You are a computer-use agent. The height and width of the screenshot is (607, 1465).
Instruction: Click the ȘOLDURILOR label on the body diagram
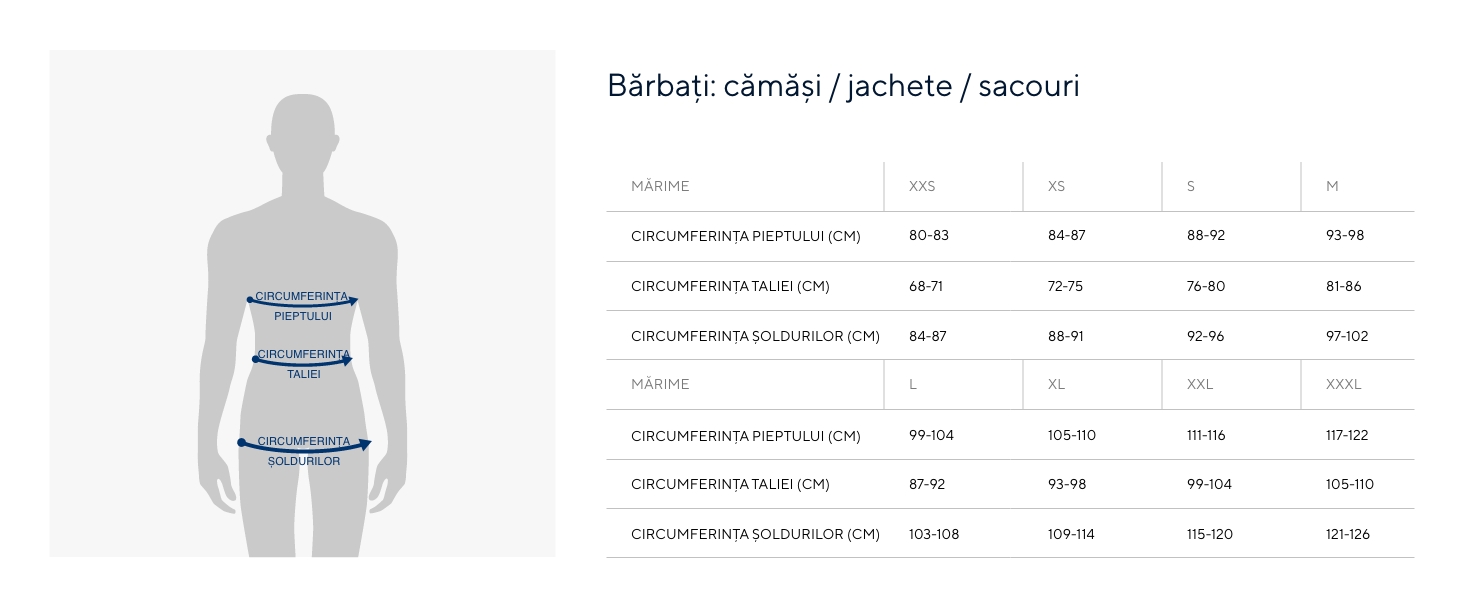click(x=304, y=462)
